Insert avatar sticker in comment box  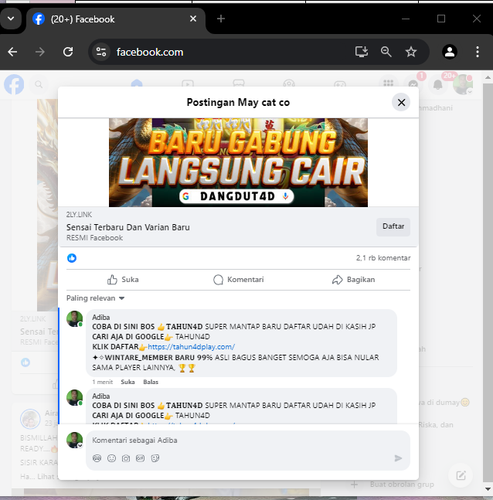click(x=97, y=458)
